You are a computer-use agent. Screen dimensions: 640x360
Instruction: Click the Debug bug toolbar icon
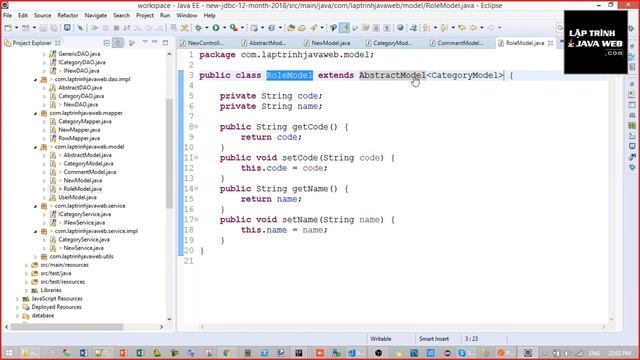(198, 28)
